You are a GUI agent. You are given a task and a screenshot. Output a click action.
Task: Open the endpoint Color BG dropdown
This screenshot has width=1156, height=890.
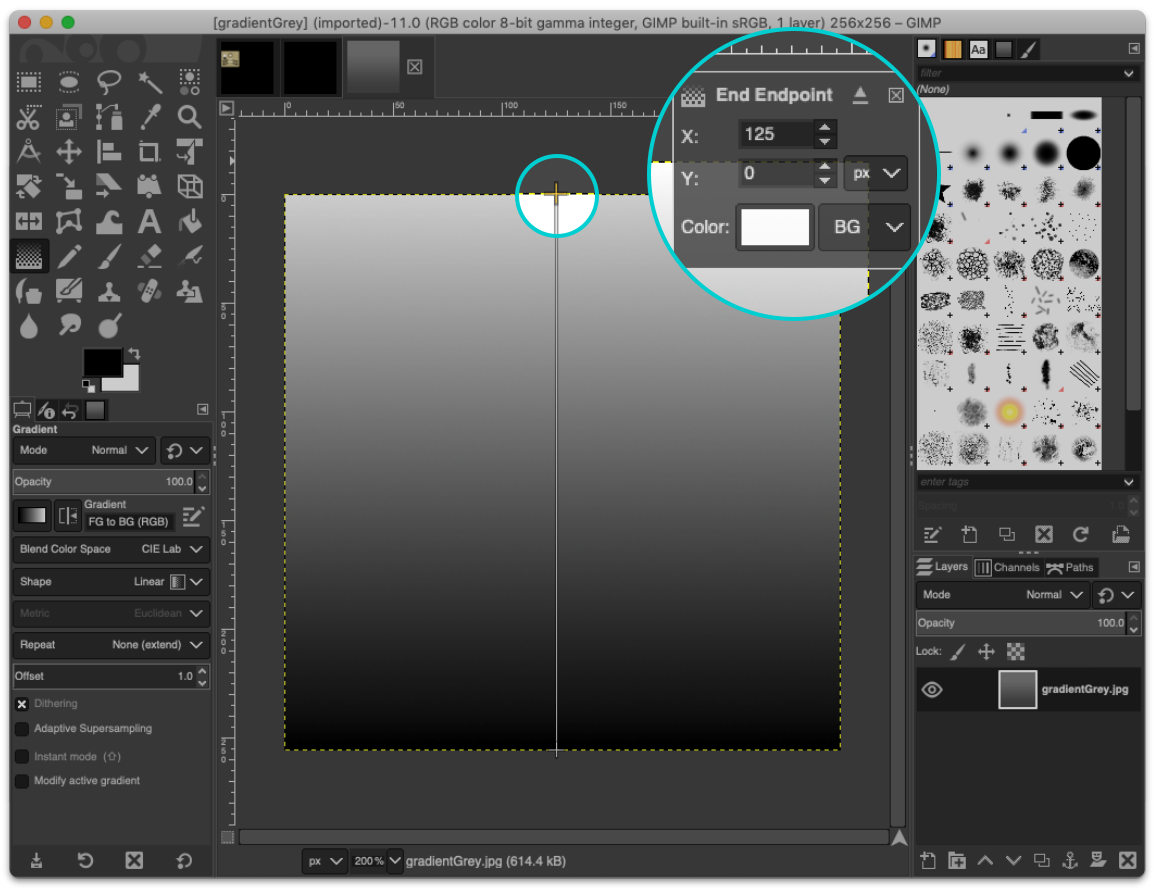(864, 227)
